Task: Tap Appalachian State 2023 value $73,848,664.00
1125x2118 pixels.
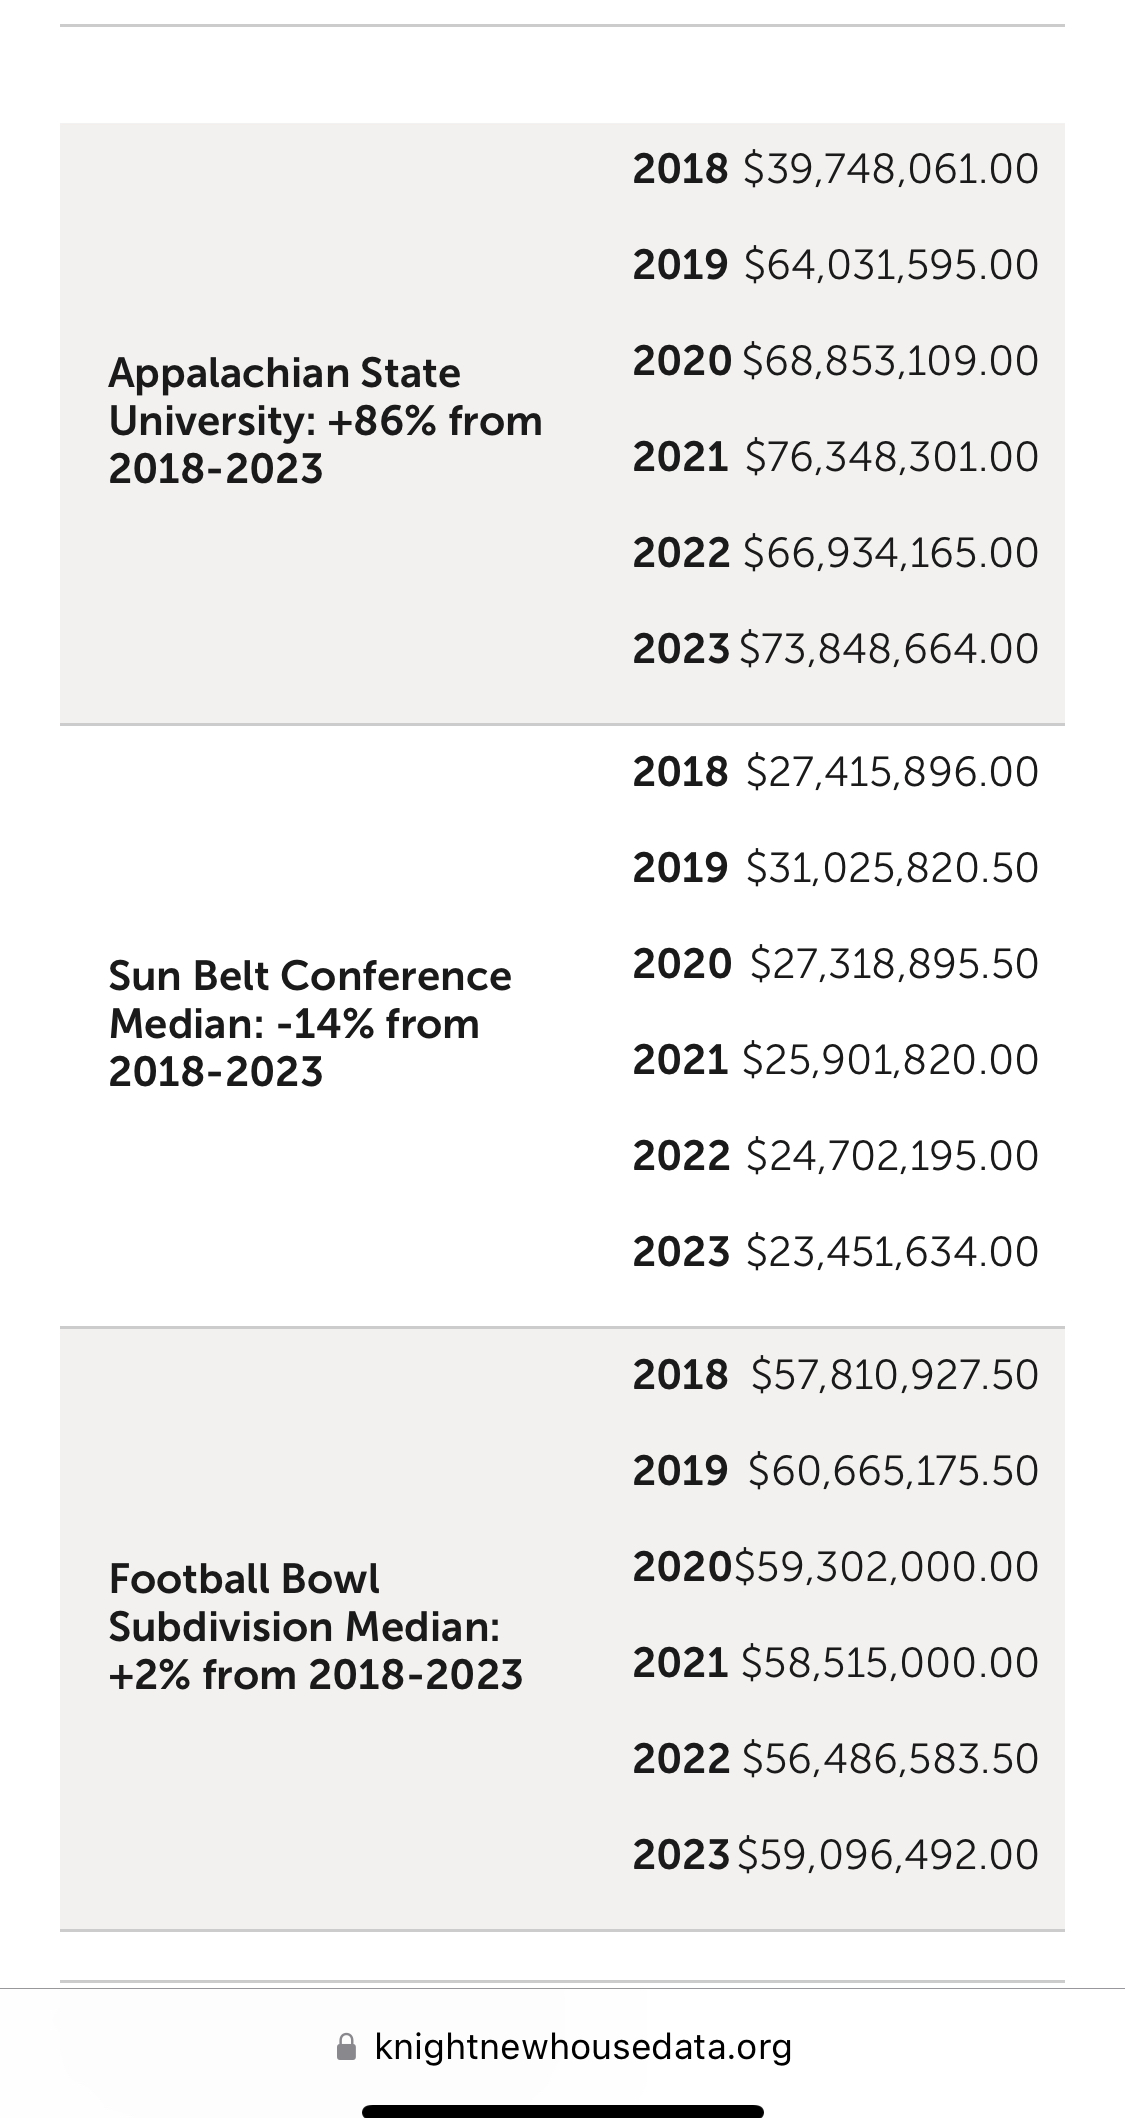Action: (x=889, y=649)
